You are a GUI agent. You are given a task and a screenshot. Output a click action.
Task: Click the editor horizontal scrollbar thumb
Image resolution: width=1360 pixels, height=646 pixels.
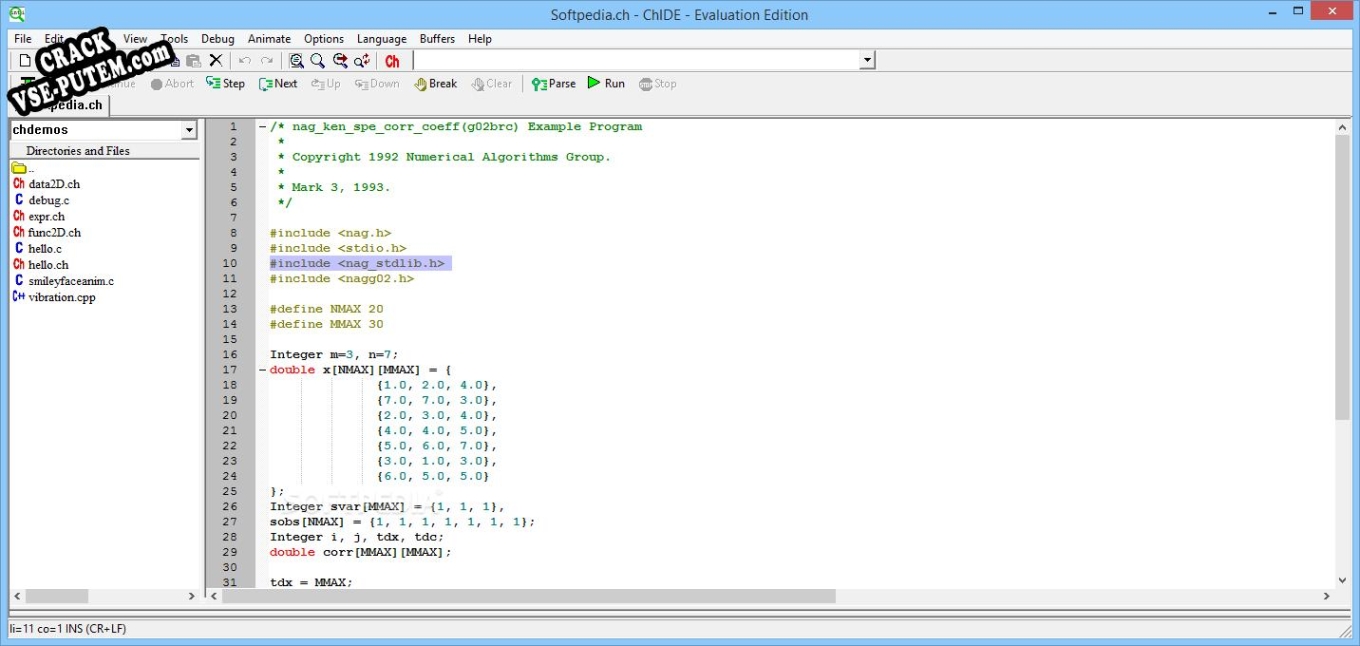point(529,596)
